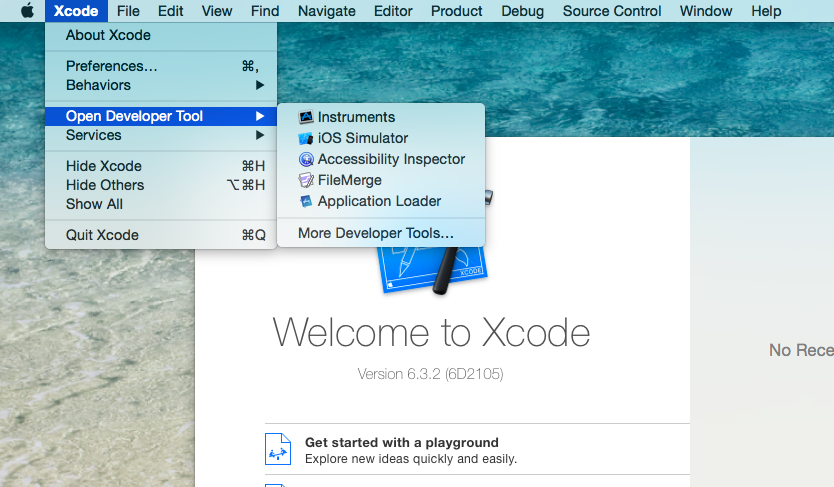The height and width of the screenshot is (487, 834).
Task: Click "Explore new ideas quickly and easily." text
Action: tap(411, 459)
